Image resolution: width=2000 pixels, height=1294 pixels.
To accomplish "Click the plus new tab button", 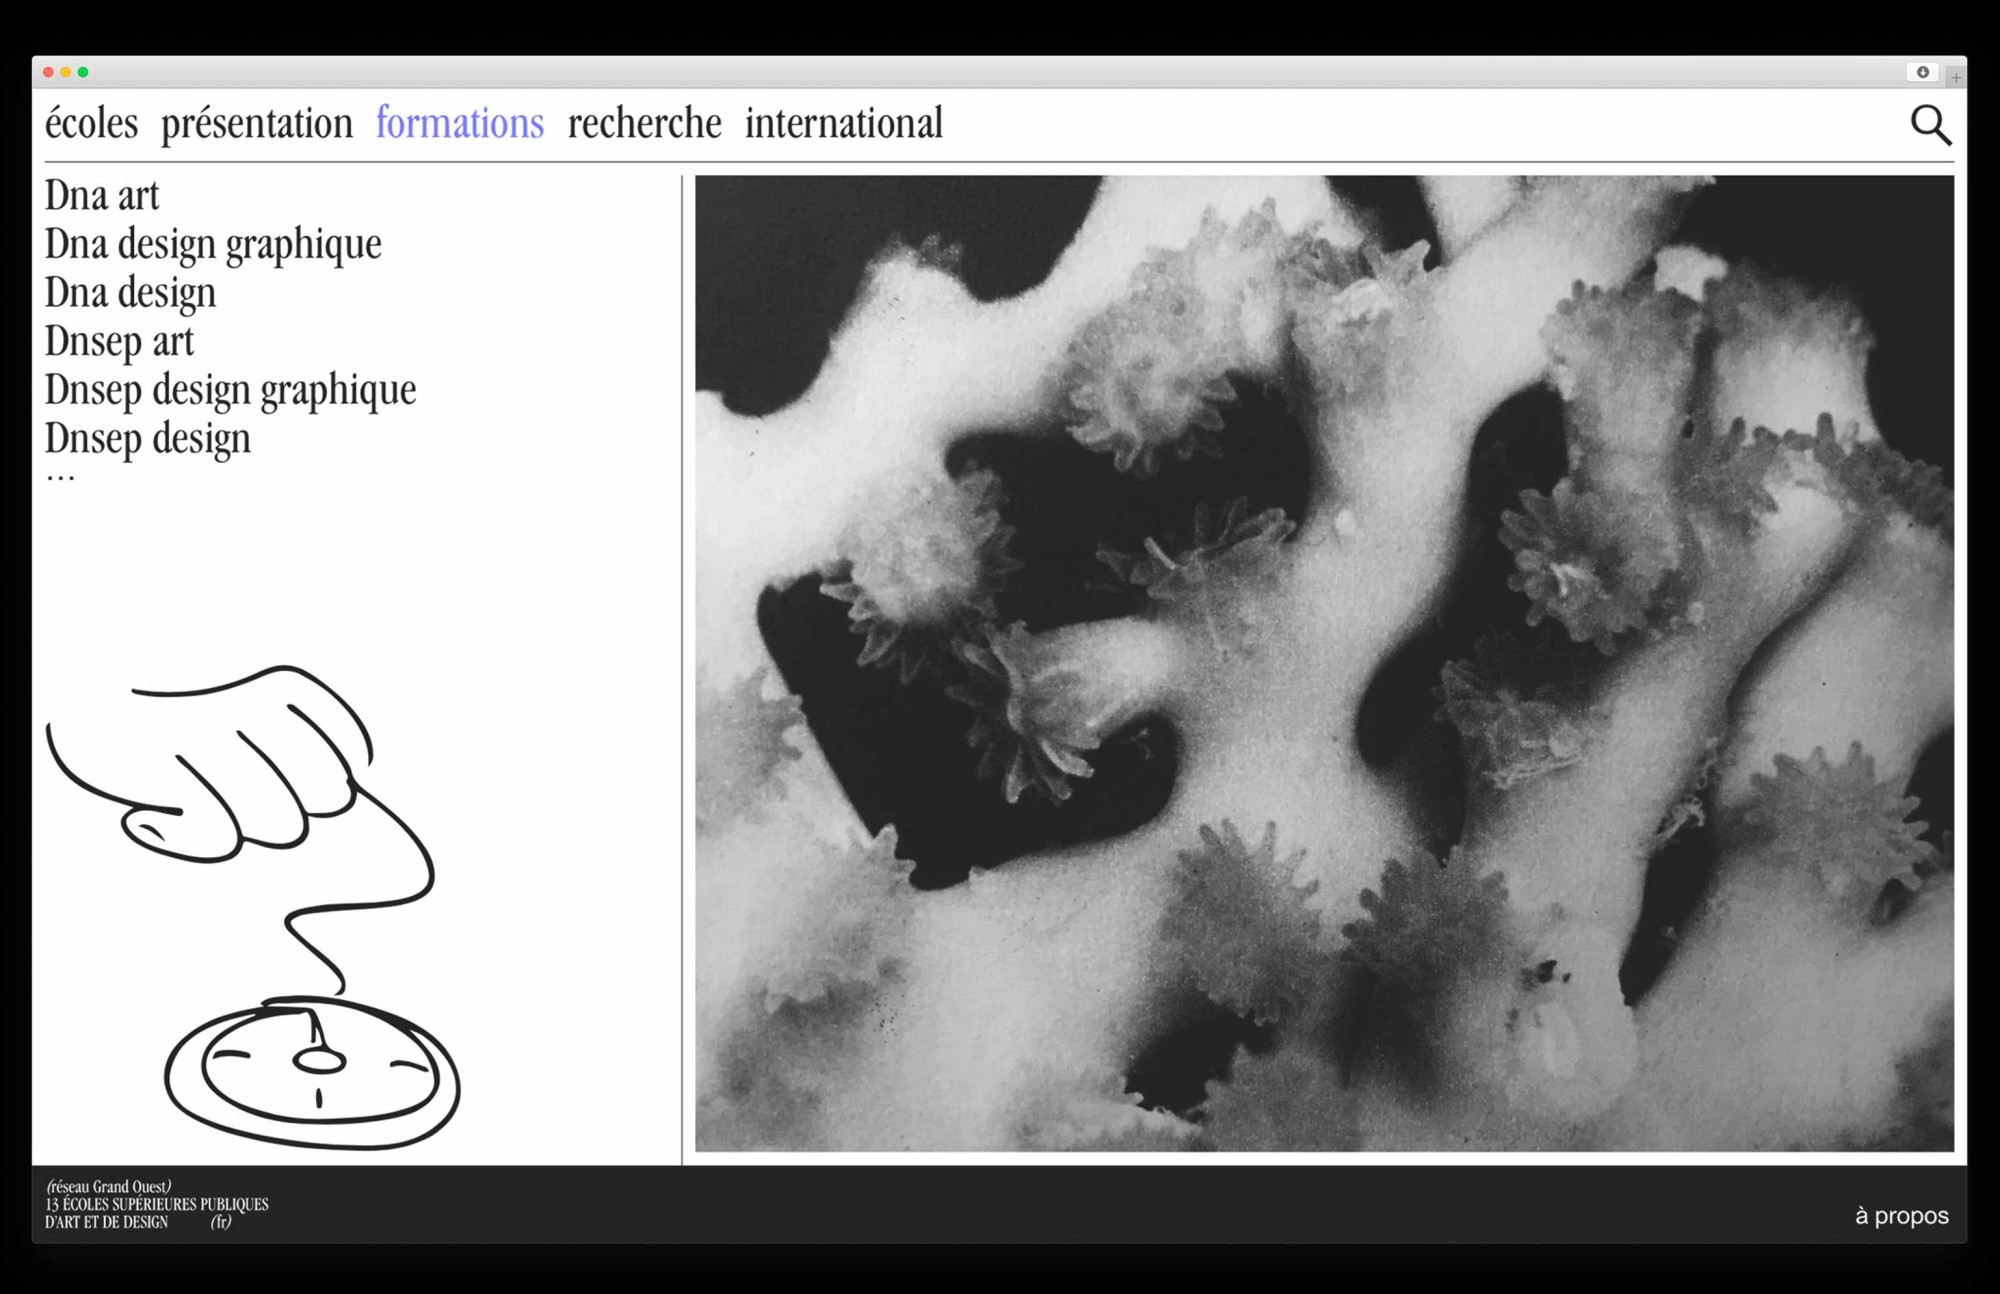I will pyautogui.click(x=1956, y=76).
